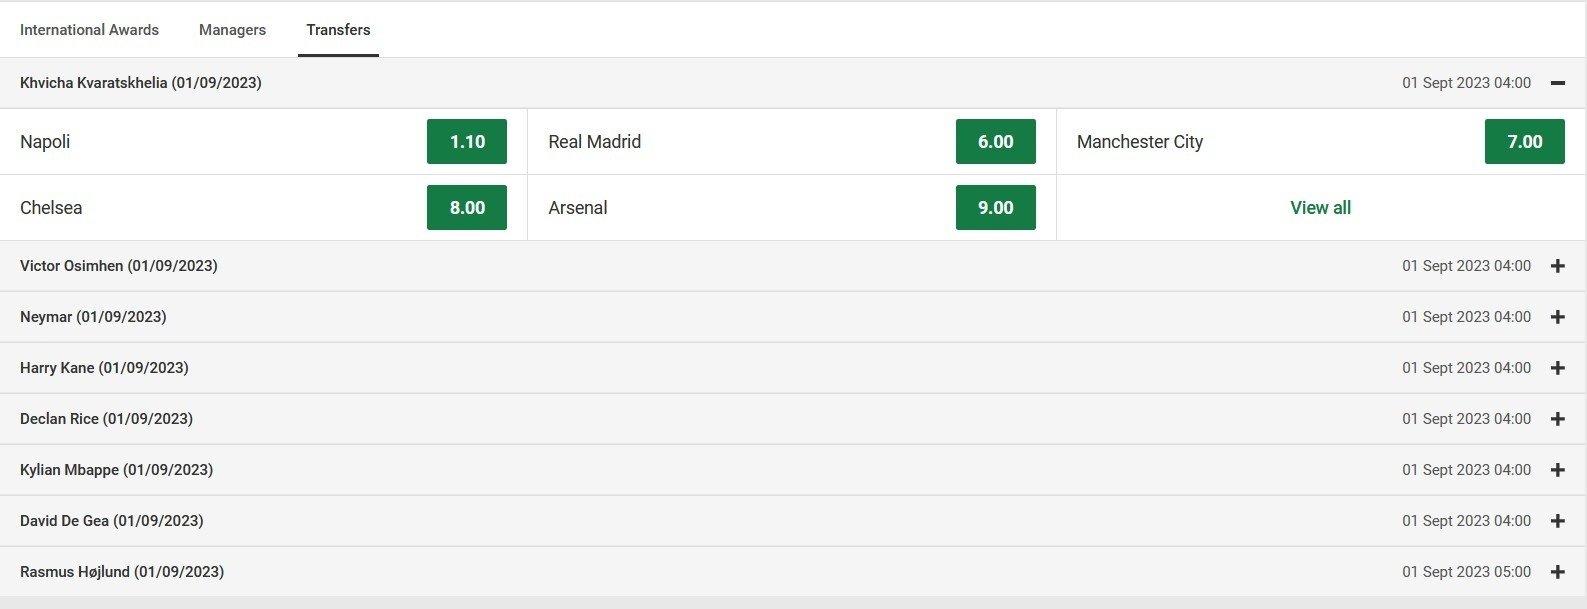Expand Declan Rice market with plus icon
The height and width of the screenshot is (609, 1587).
coord(1557,419)
